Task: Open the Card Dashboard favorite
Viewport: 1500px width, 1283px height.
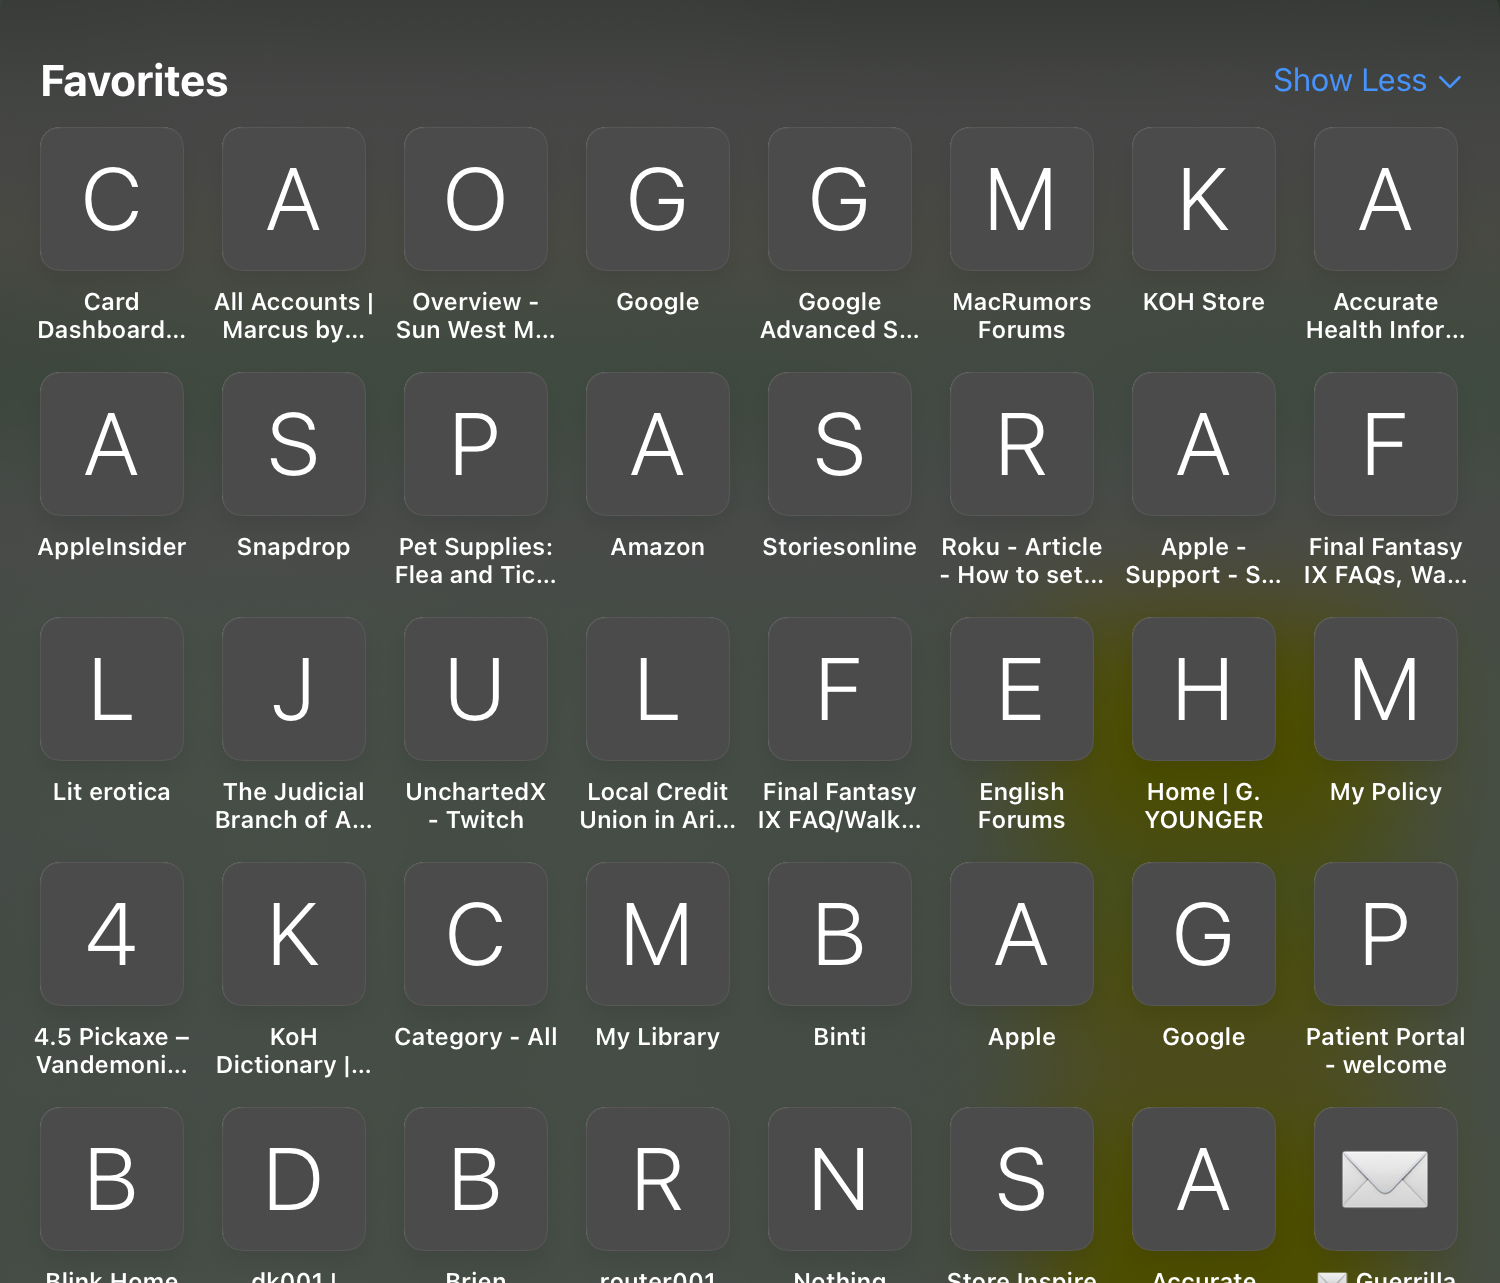Action: pos(112,199)
